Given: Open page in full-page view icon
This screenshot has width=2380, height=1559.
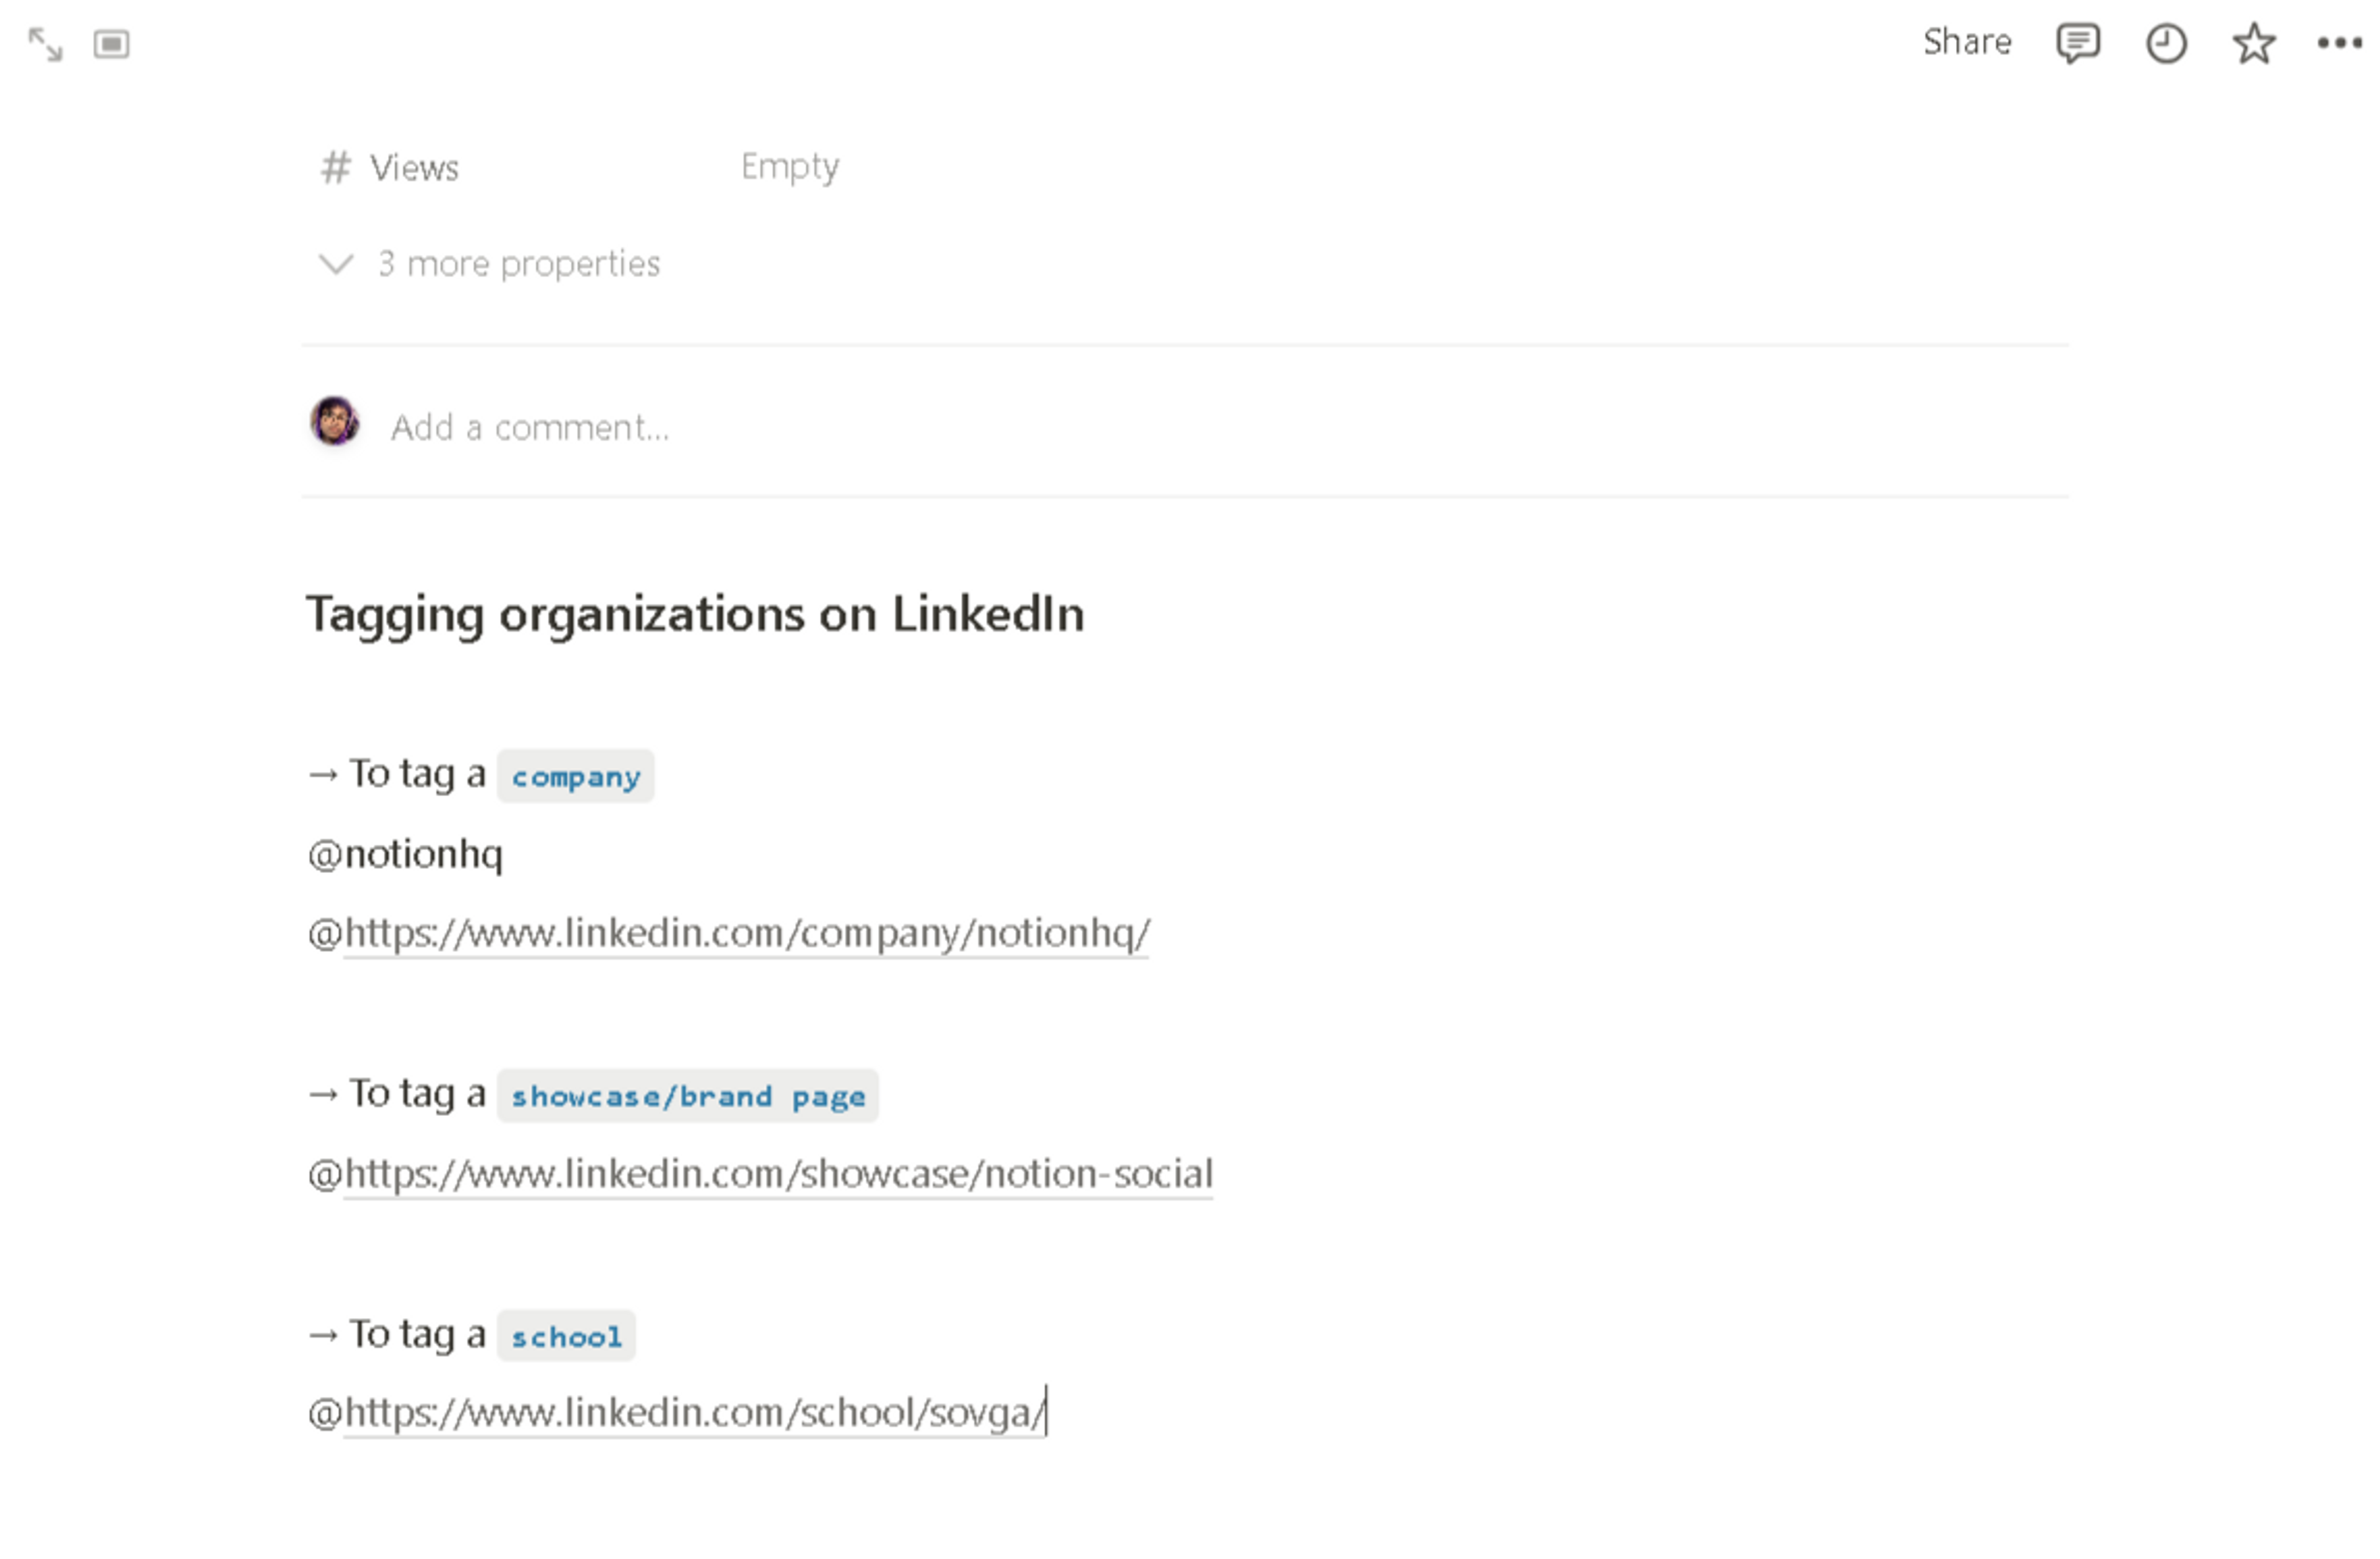Looking at the screenshot, I should pos(45,44).
